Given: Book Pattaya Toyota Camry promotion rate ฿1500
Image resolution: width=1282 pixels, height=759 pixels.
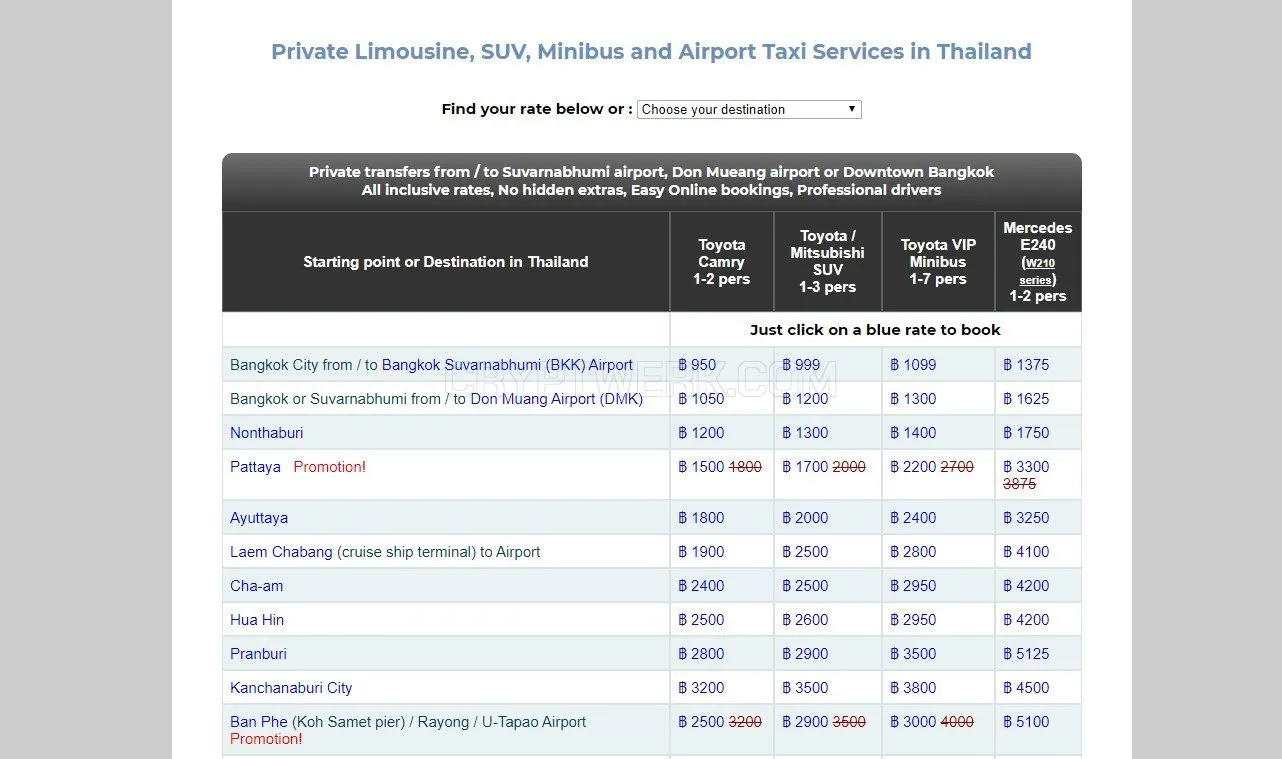Looking at the screenshot, I should [x=701, y=467].
